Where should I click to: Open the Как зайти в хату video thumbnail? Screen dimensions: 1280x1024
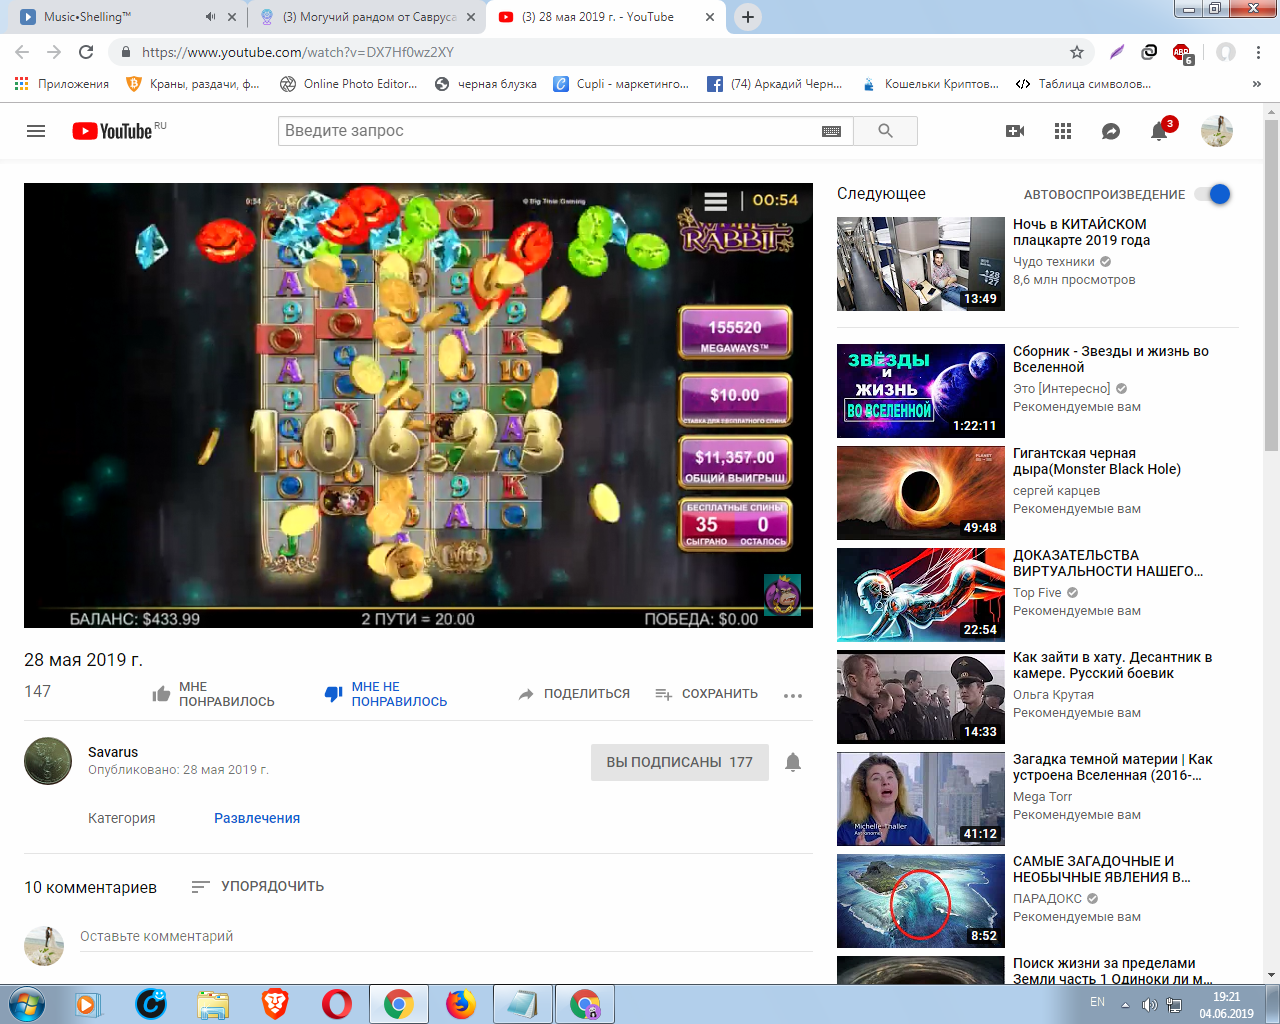(921, 697)
